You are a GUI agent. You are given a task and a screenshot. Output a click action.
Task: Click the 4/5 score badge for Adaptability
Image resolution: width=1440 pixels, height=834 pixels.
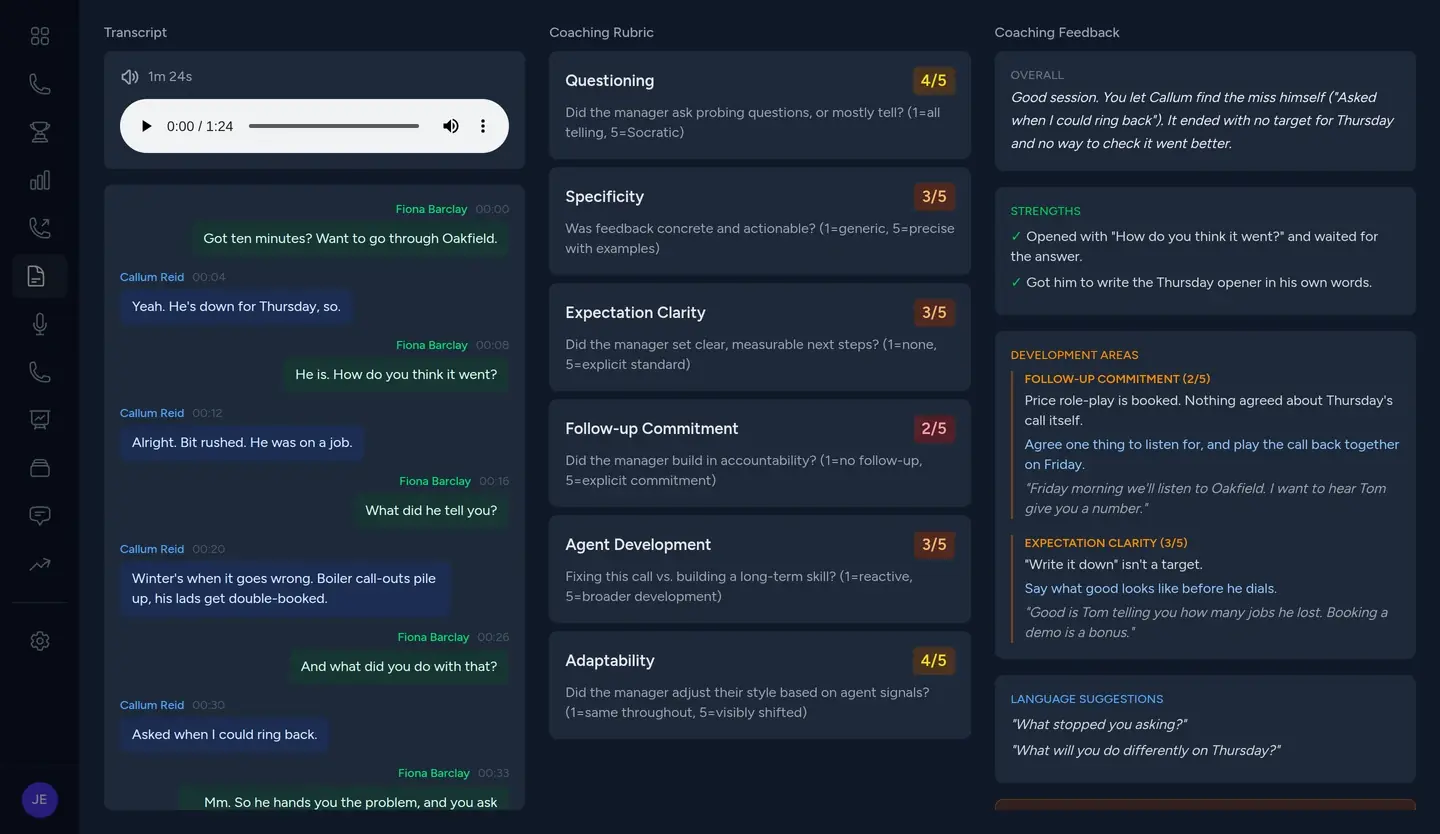(x=934, y=661)
